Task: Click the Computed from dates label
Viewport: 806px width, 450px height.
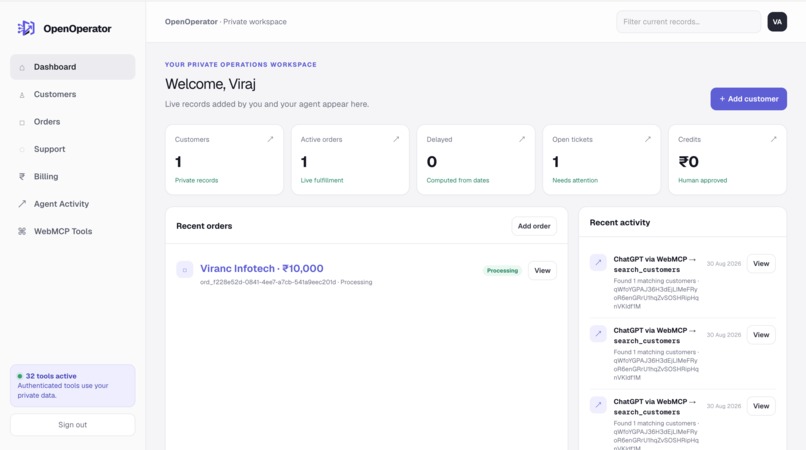Action: tap(457, 181)
